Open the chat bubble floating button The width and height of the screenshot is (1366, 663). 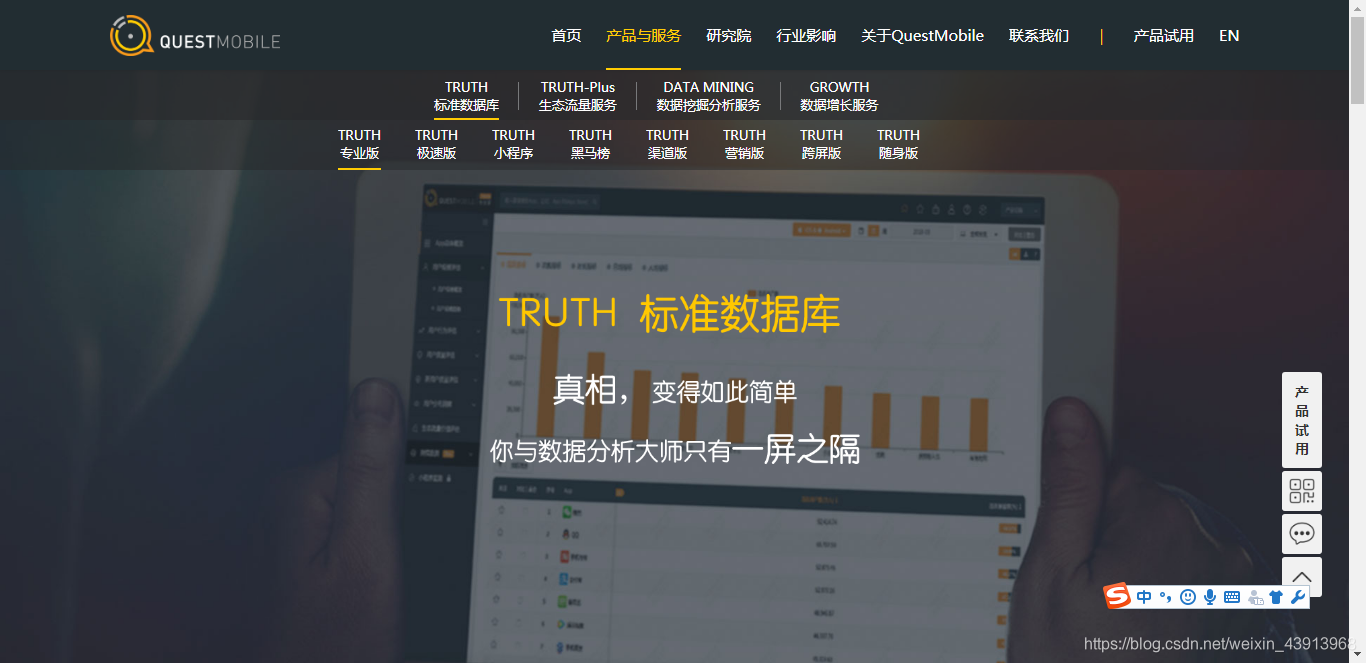1302,534
